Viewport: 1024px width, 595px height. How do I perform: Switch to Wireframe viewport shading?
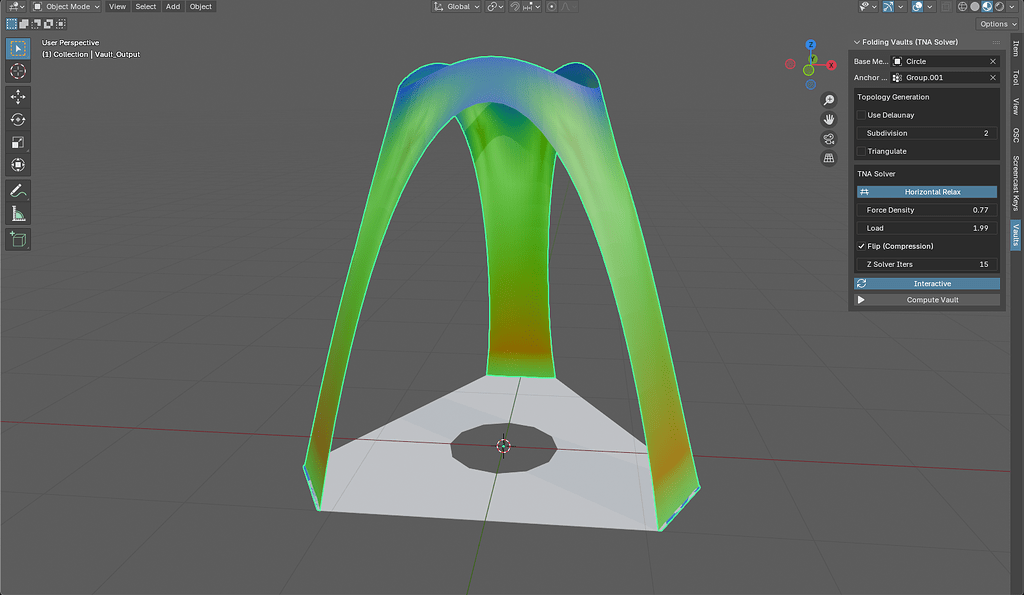click(x=962, y=7)
